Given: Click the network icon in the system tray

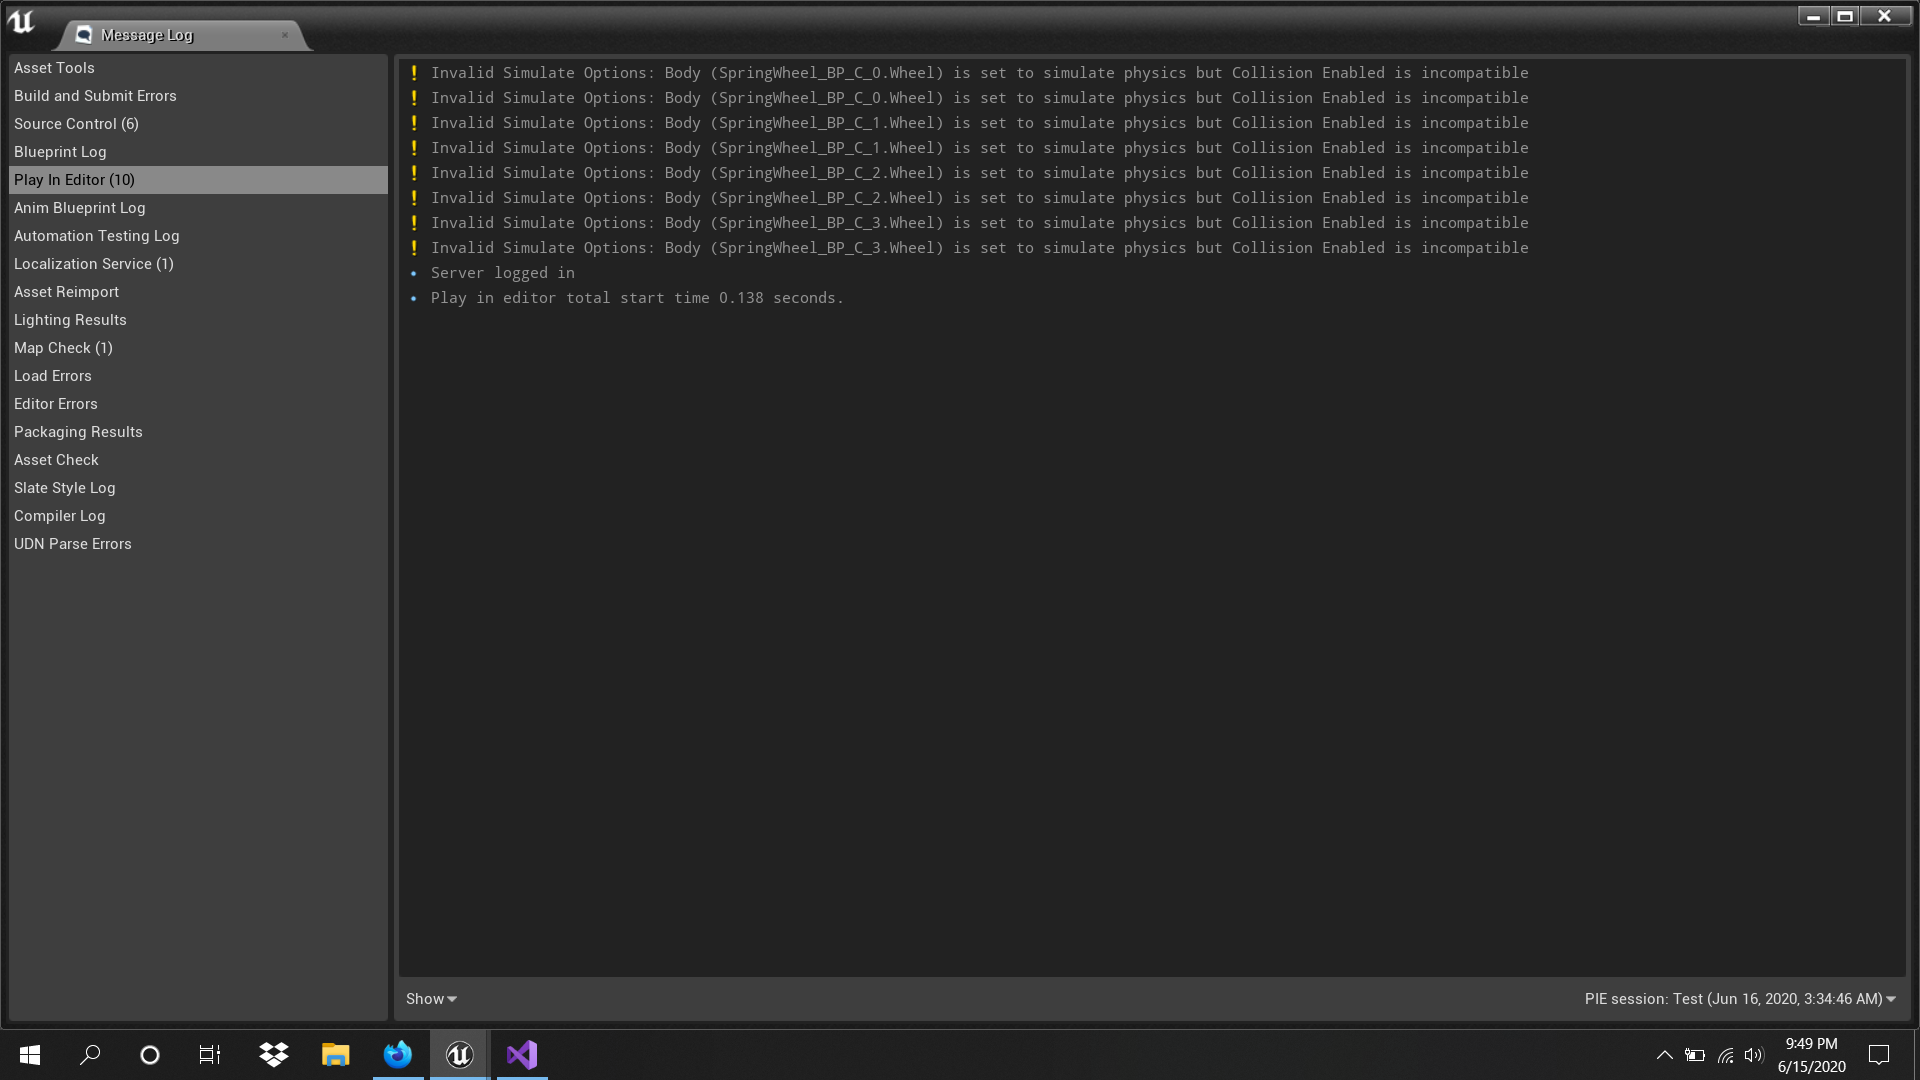Looking at the screenshot, I should (x=1725, y=1055).
